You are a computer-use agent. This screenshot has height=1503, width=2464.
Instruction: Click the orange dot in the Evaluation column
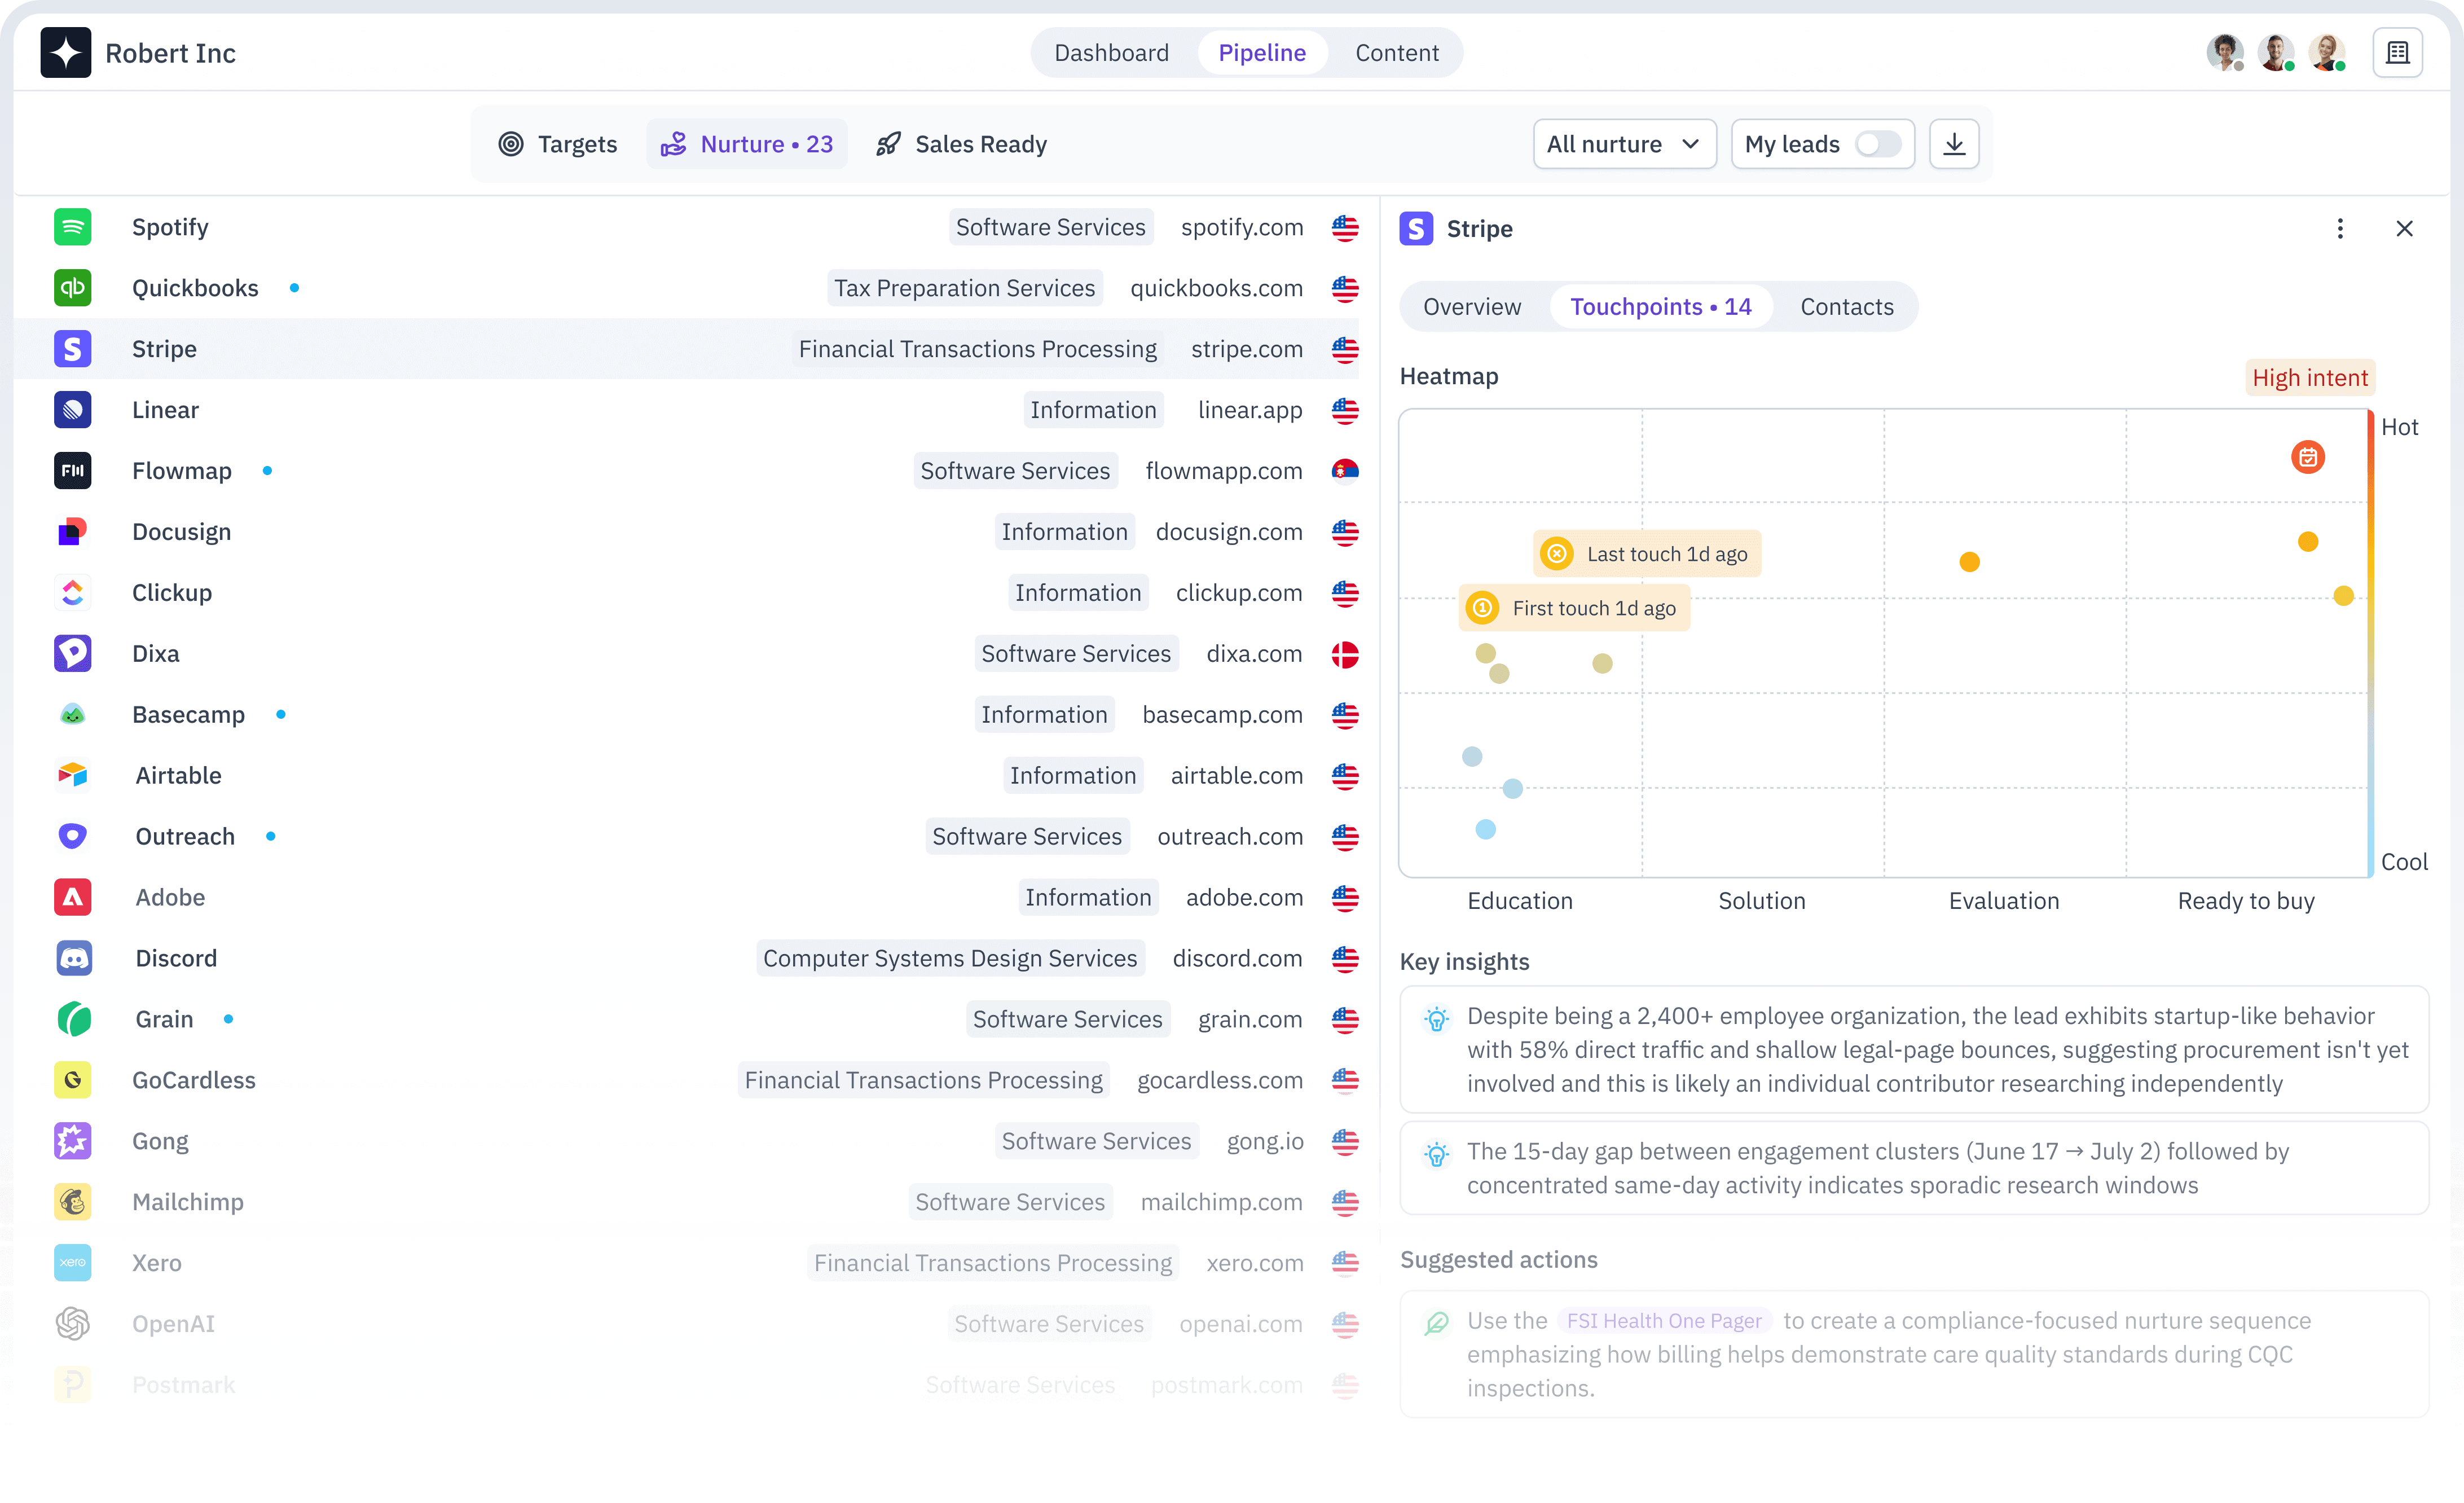click(1970, 562)
